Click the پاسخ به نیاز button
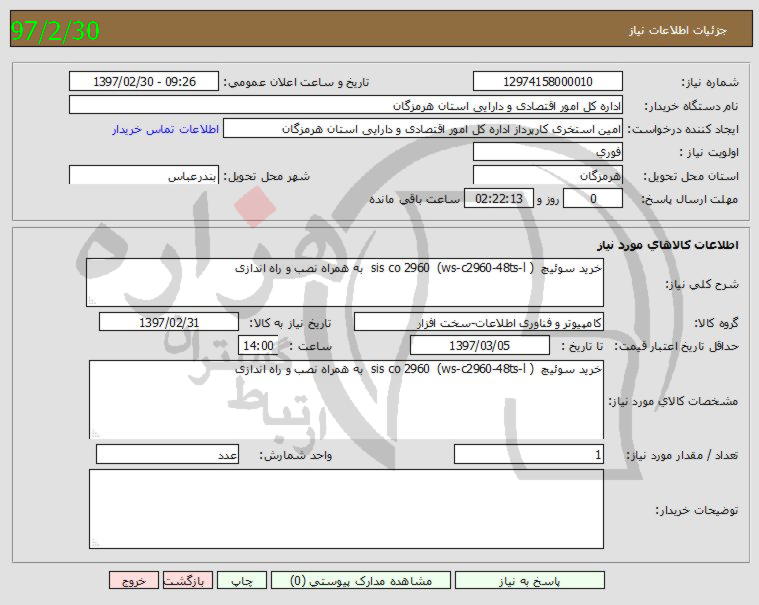 530,580
